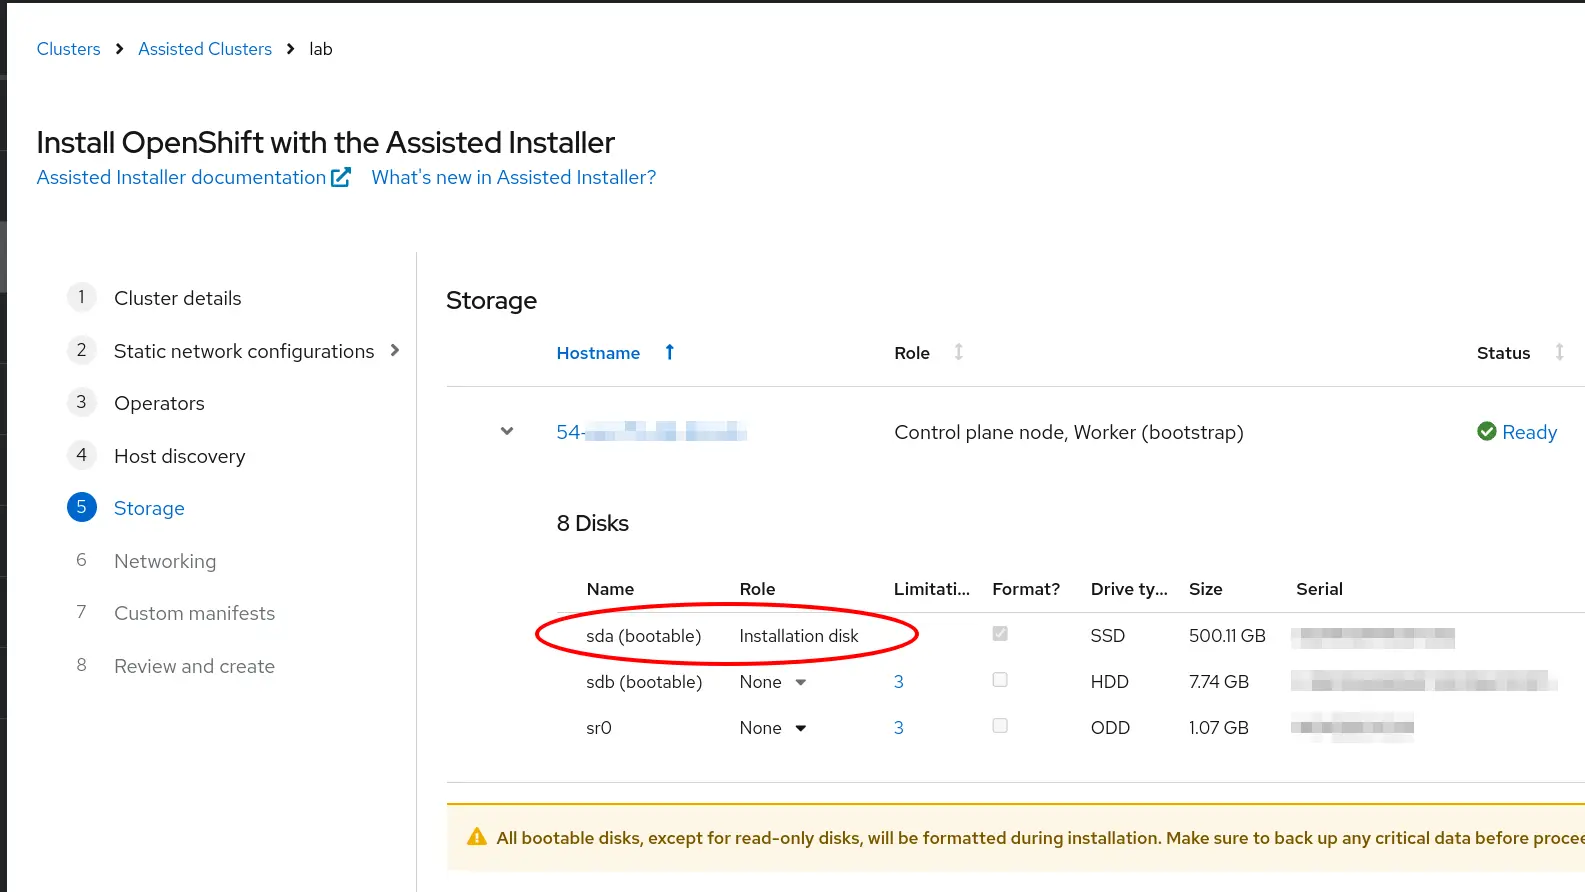This screenshot has height=892, width=1585.
Task: Sort table by Hostname column
Action: pyautogui.click(x=598, y=353)
